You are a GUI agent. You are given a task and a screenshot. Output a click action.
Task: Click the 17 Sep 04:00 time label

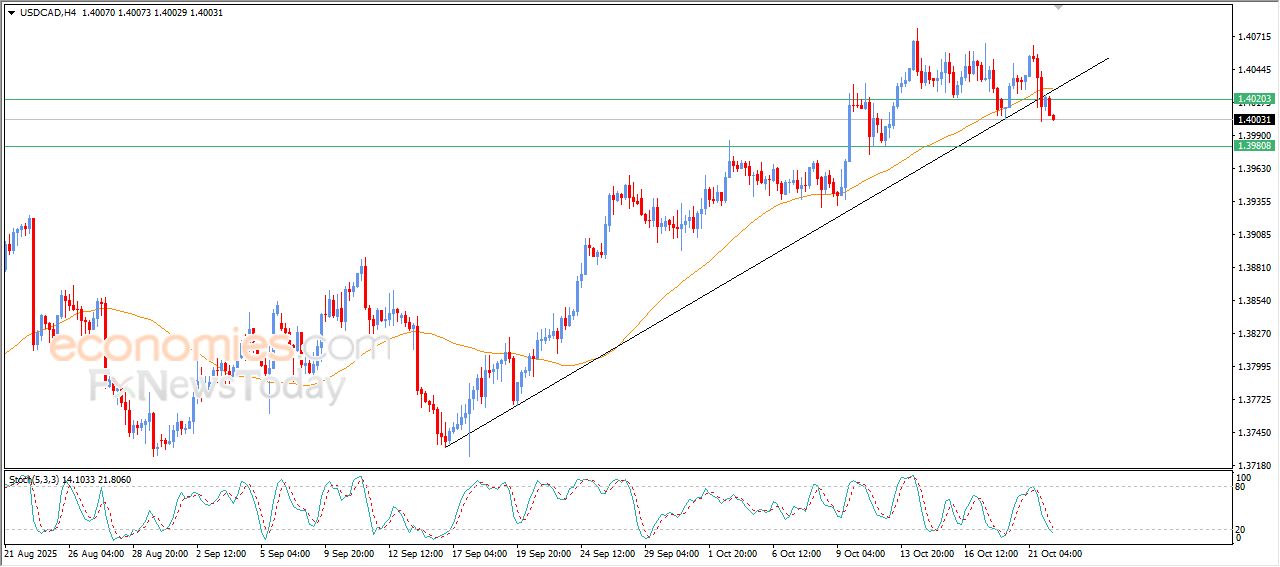pos(478,553)
